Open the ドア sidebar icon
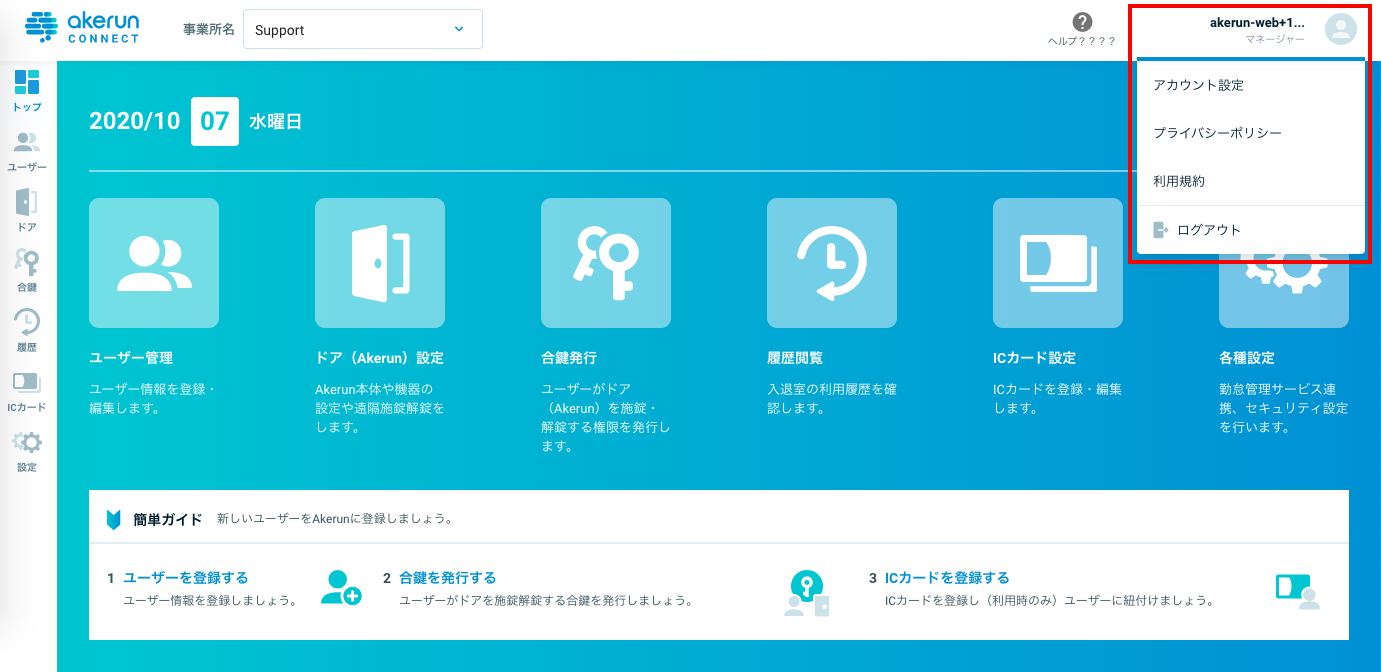The width and height of the screenshot is (1381, 672). (x=27, y=203)
